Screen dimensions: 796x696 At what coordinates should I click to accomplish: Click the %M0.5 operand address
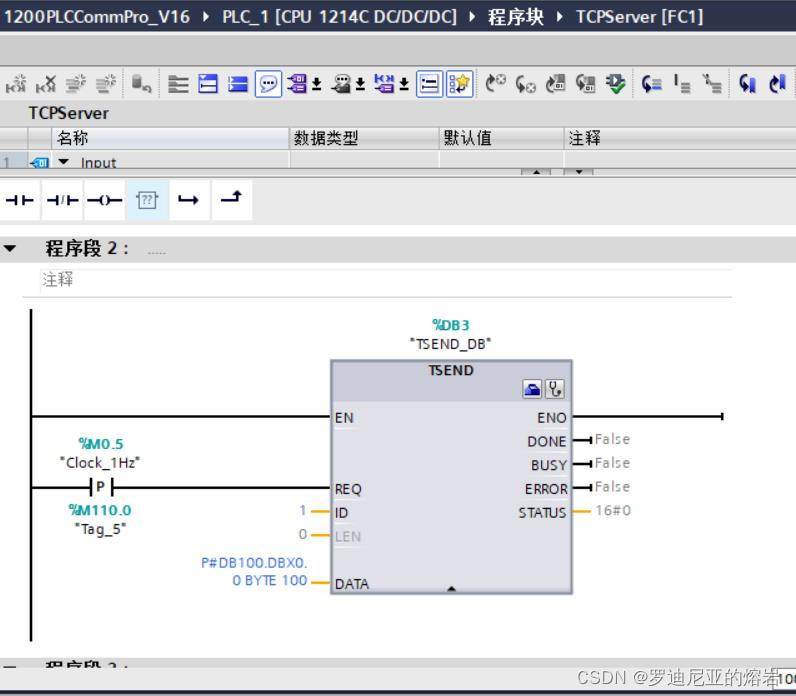[x=101, y=444]
